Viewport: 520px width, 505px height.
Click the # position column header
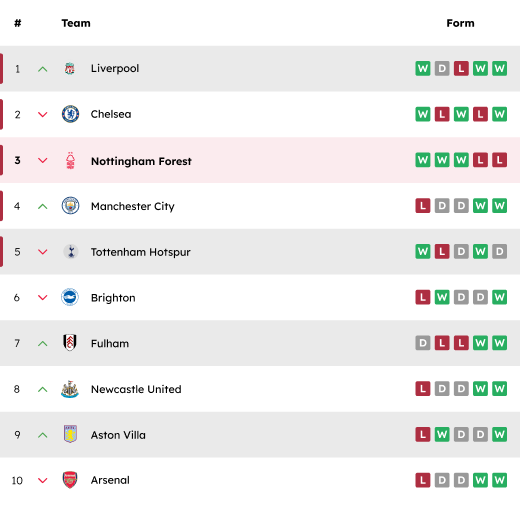(18, 23)
